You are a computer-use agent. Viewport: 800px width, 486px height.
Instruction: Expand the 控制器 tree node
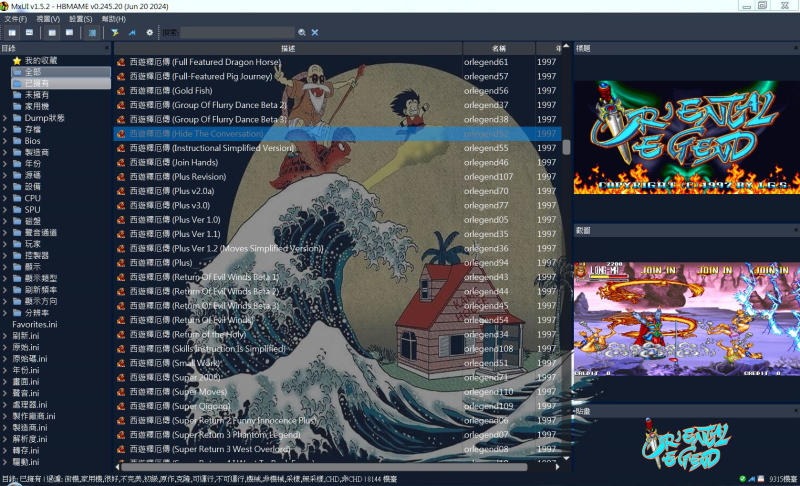5,255
